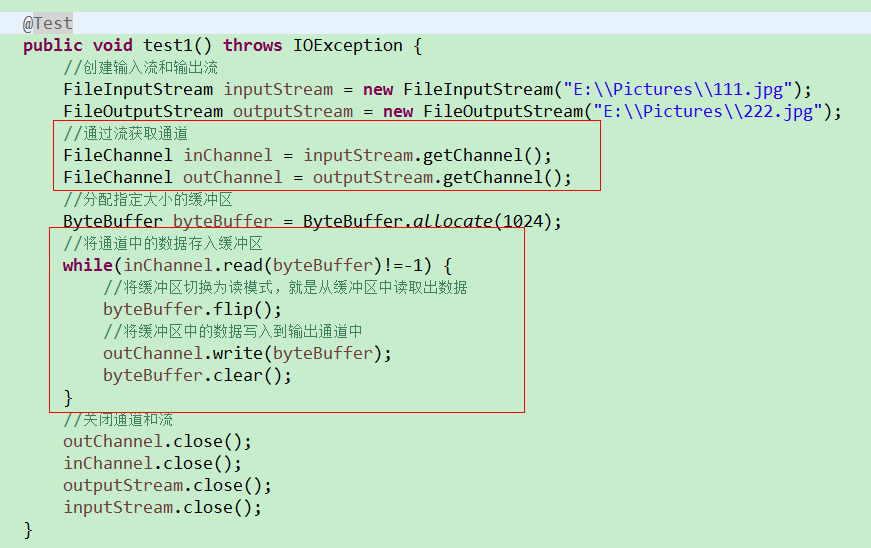The height and width of the screenshot is (548, 871).
Task: Click the "E:\\Pictures\\222.jpg" string literal
Action: 707,112
